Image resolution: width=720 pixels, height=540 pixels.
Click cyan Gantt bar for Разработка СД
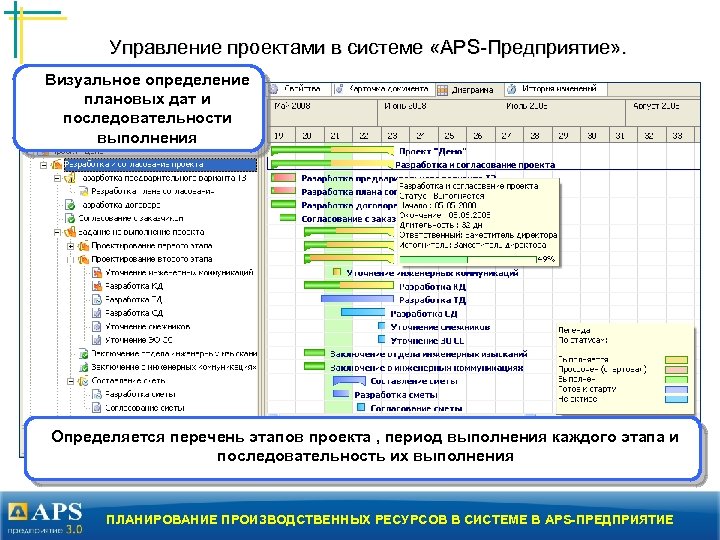tap(363, 313)
